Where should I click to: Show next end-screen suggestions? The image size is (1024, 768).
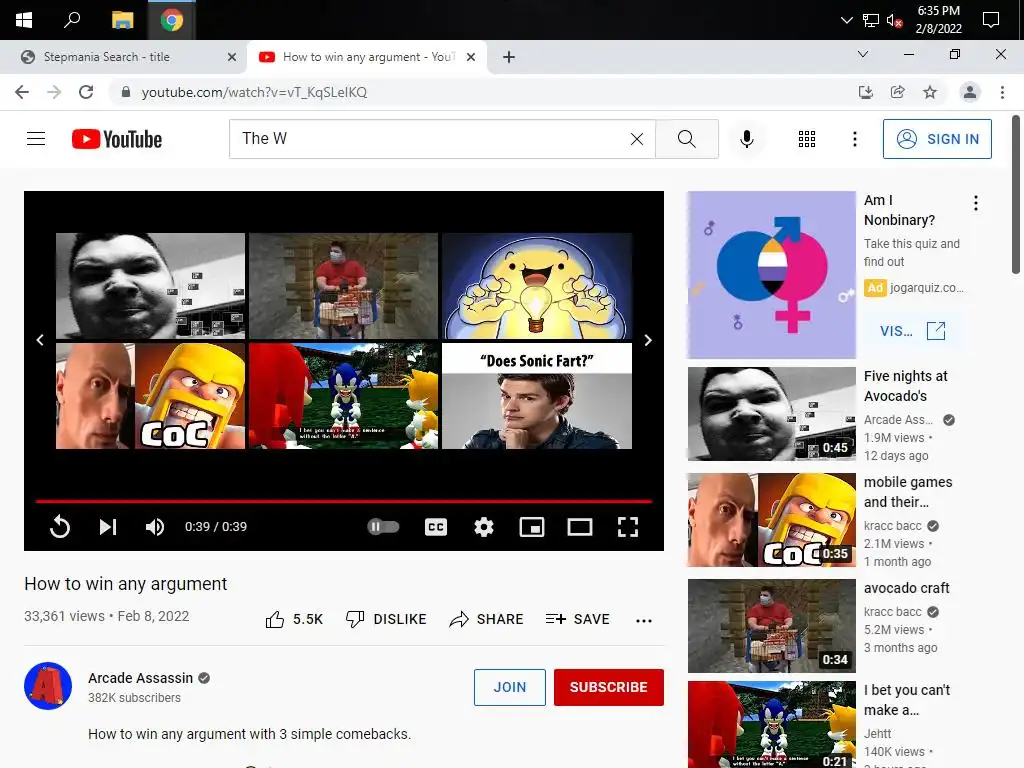(648, 340)
